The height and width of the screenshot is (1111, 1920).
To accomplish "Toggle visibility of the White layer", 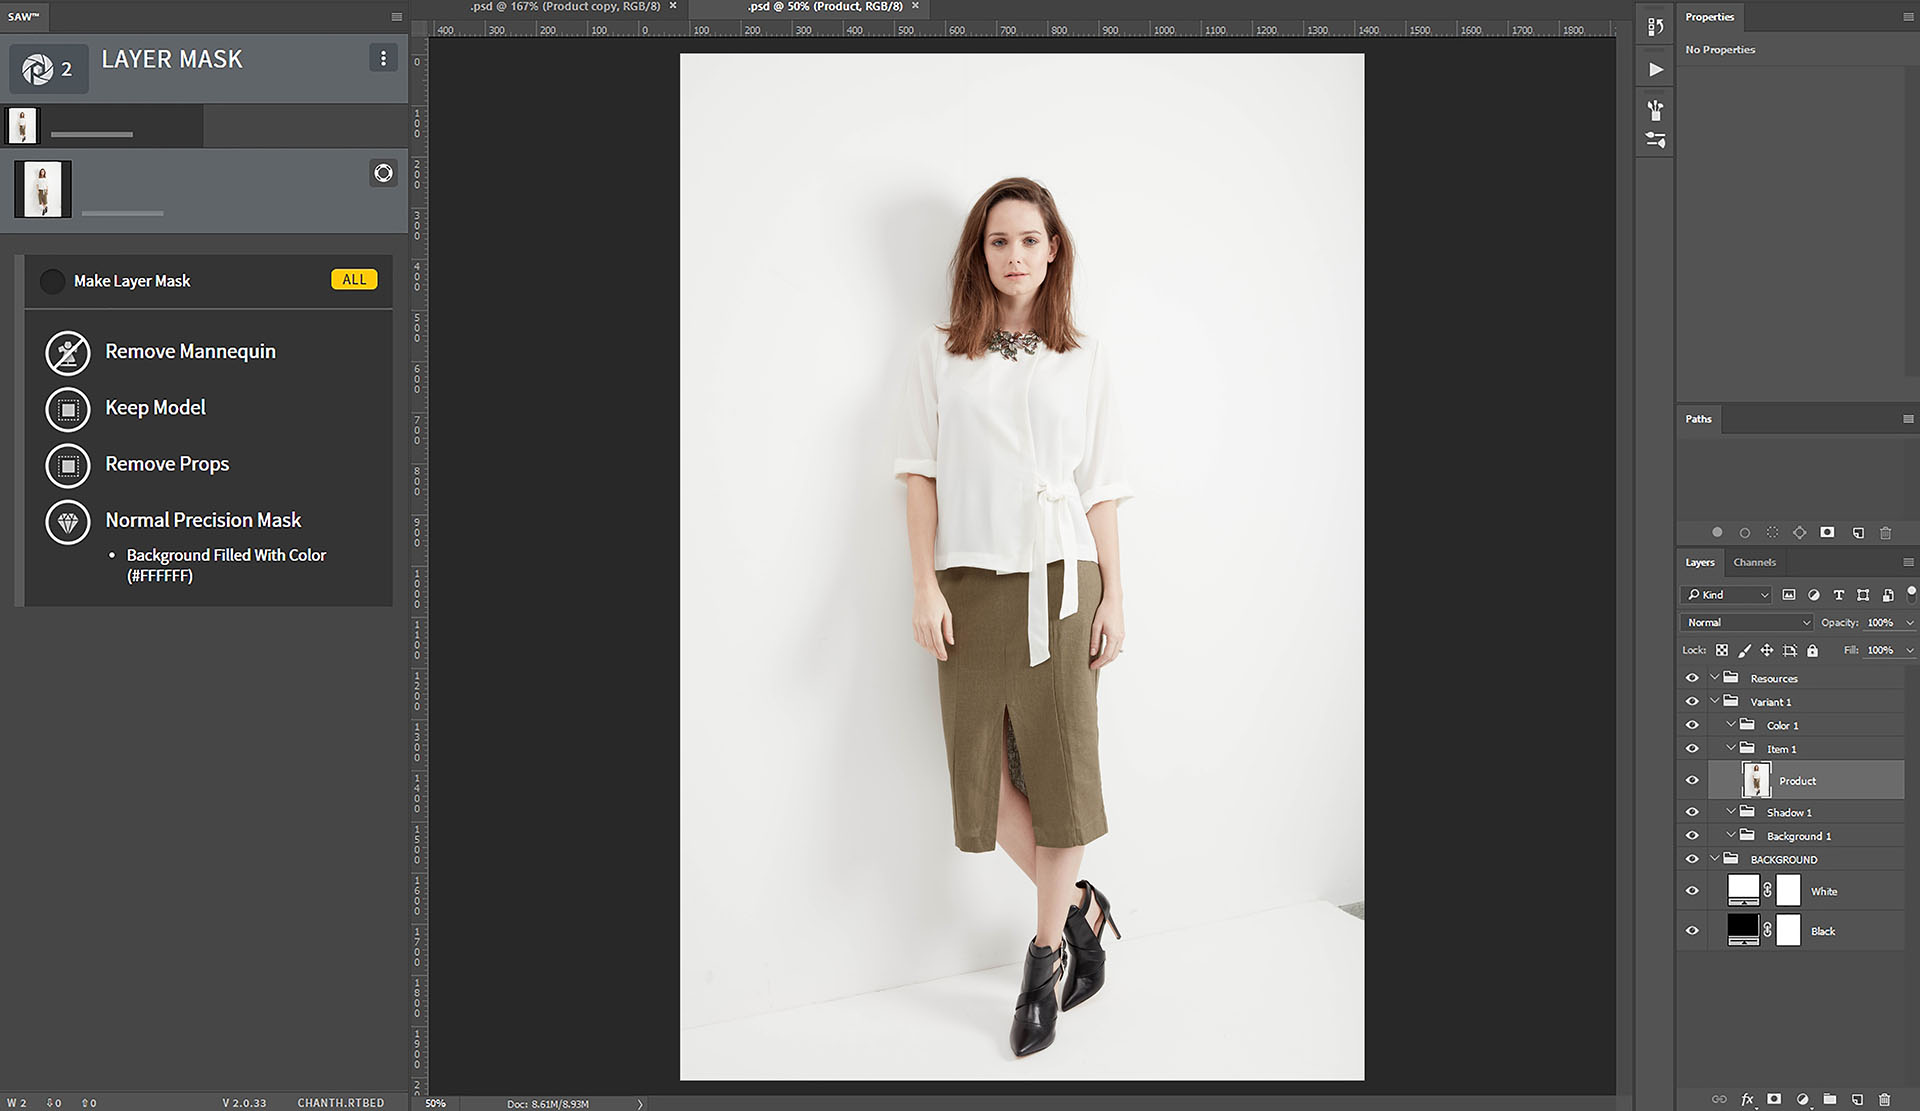I will [x=1692, y=891].
